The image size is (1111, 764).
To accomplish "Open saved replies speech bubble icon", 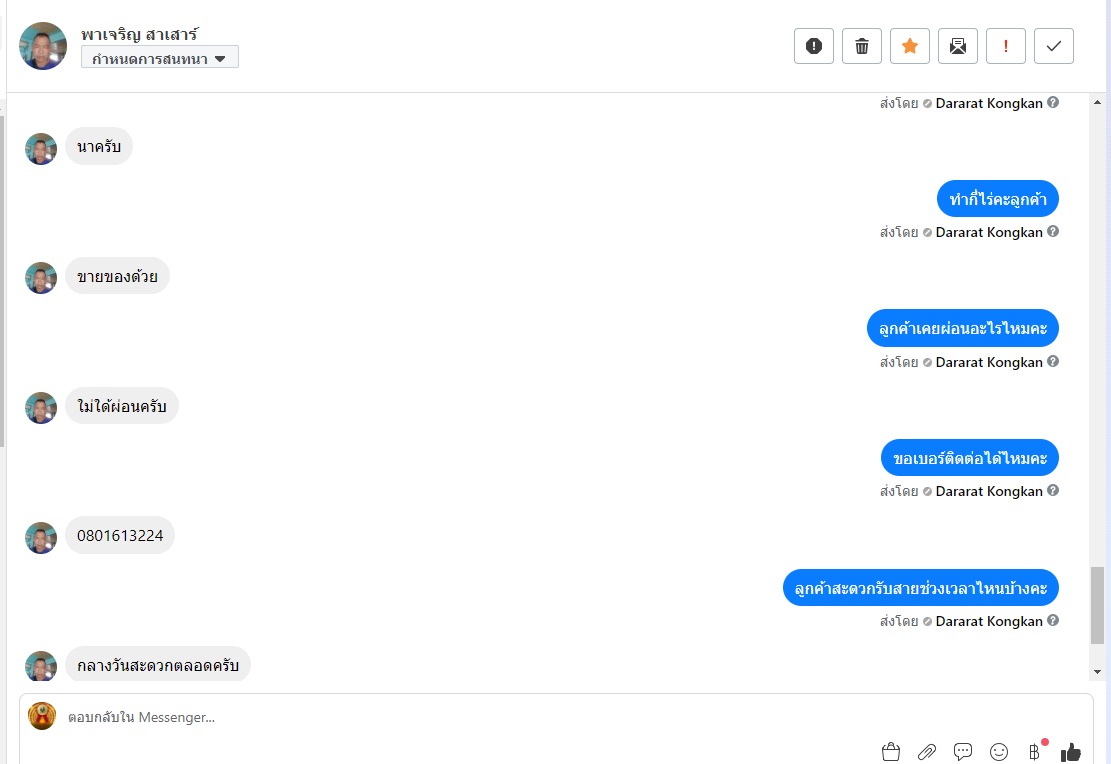I will tap(963, 751).
